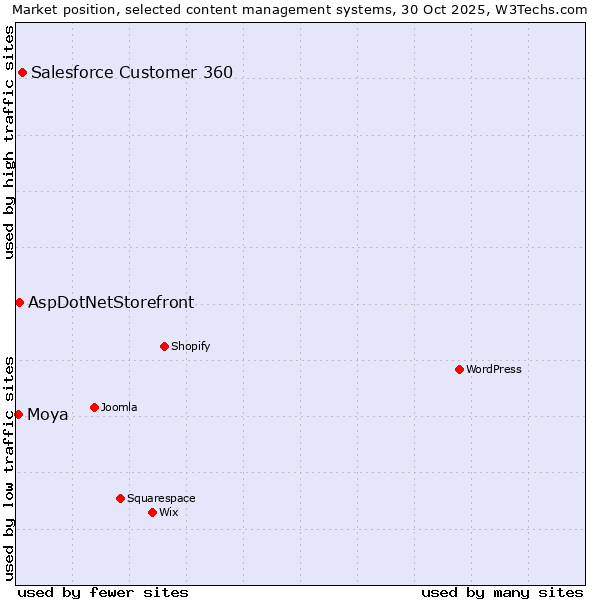This screenshot has width=600, height=600.
Task: Select the Shopify text label
Action: pos(190,346)
